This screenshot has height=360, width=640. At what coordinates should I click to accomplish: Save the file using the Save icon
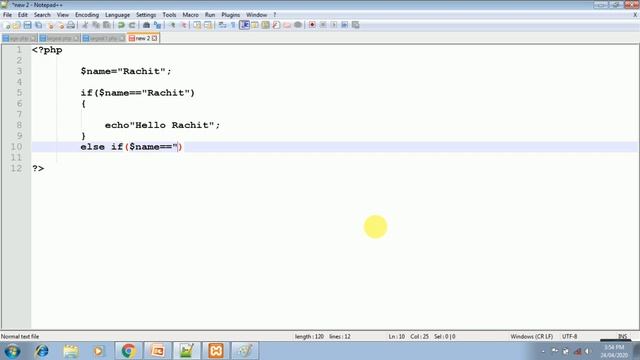27,25
